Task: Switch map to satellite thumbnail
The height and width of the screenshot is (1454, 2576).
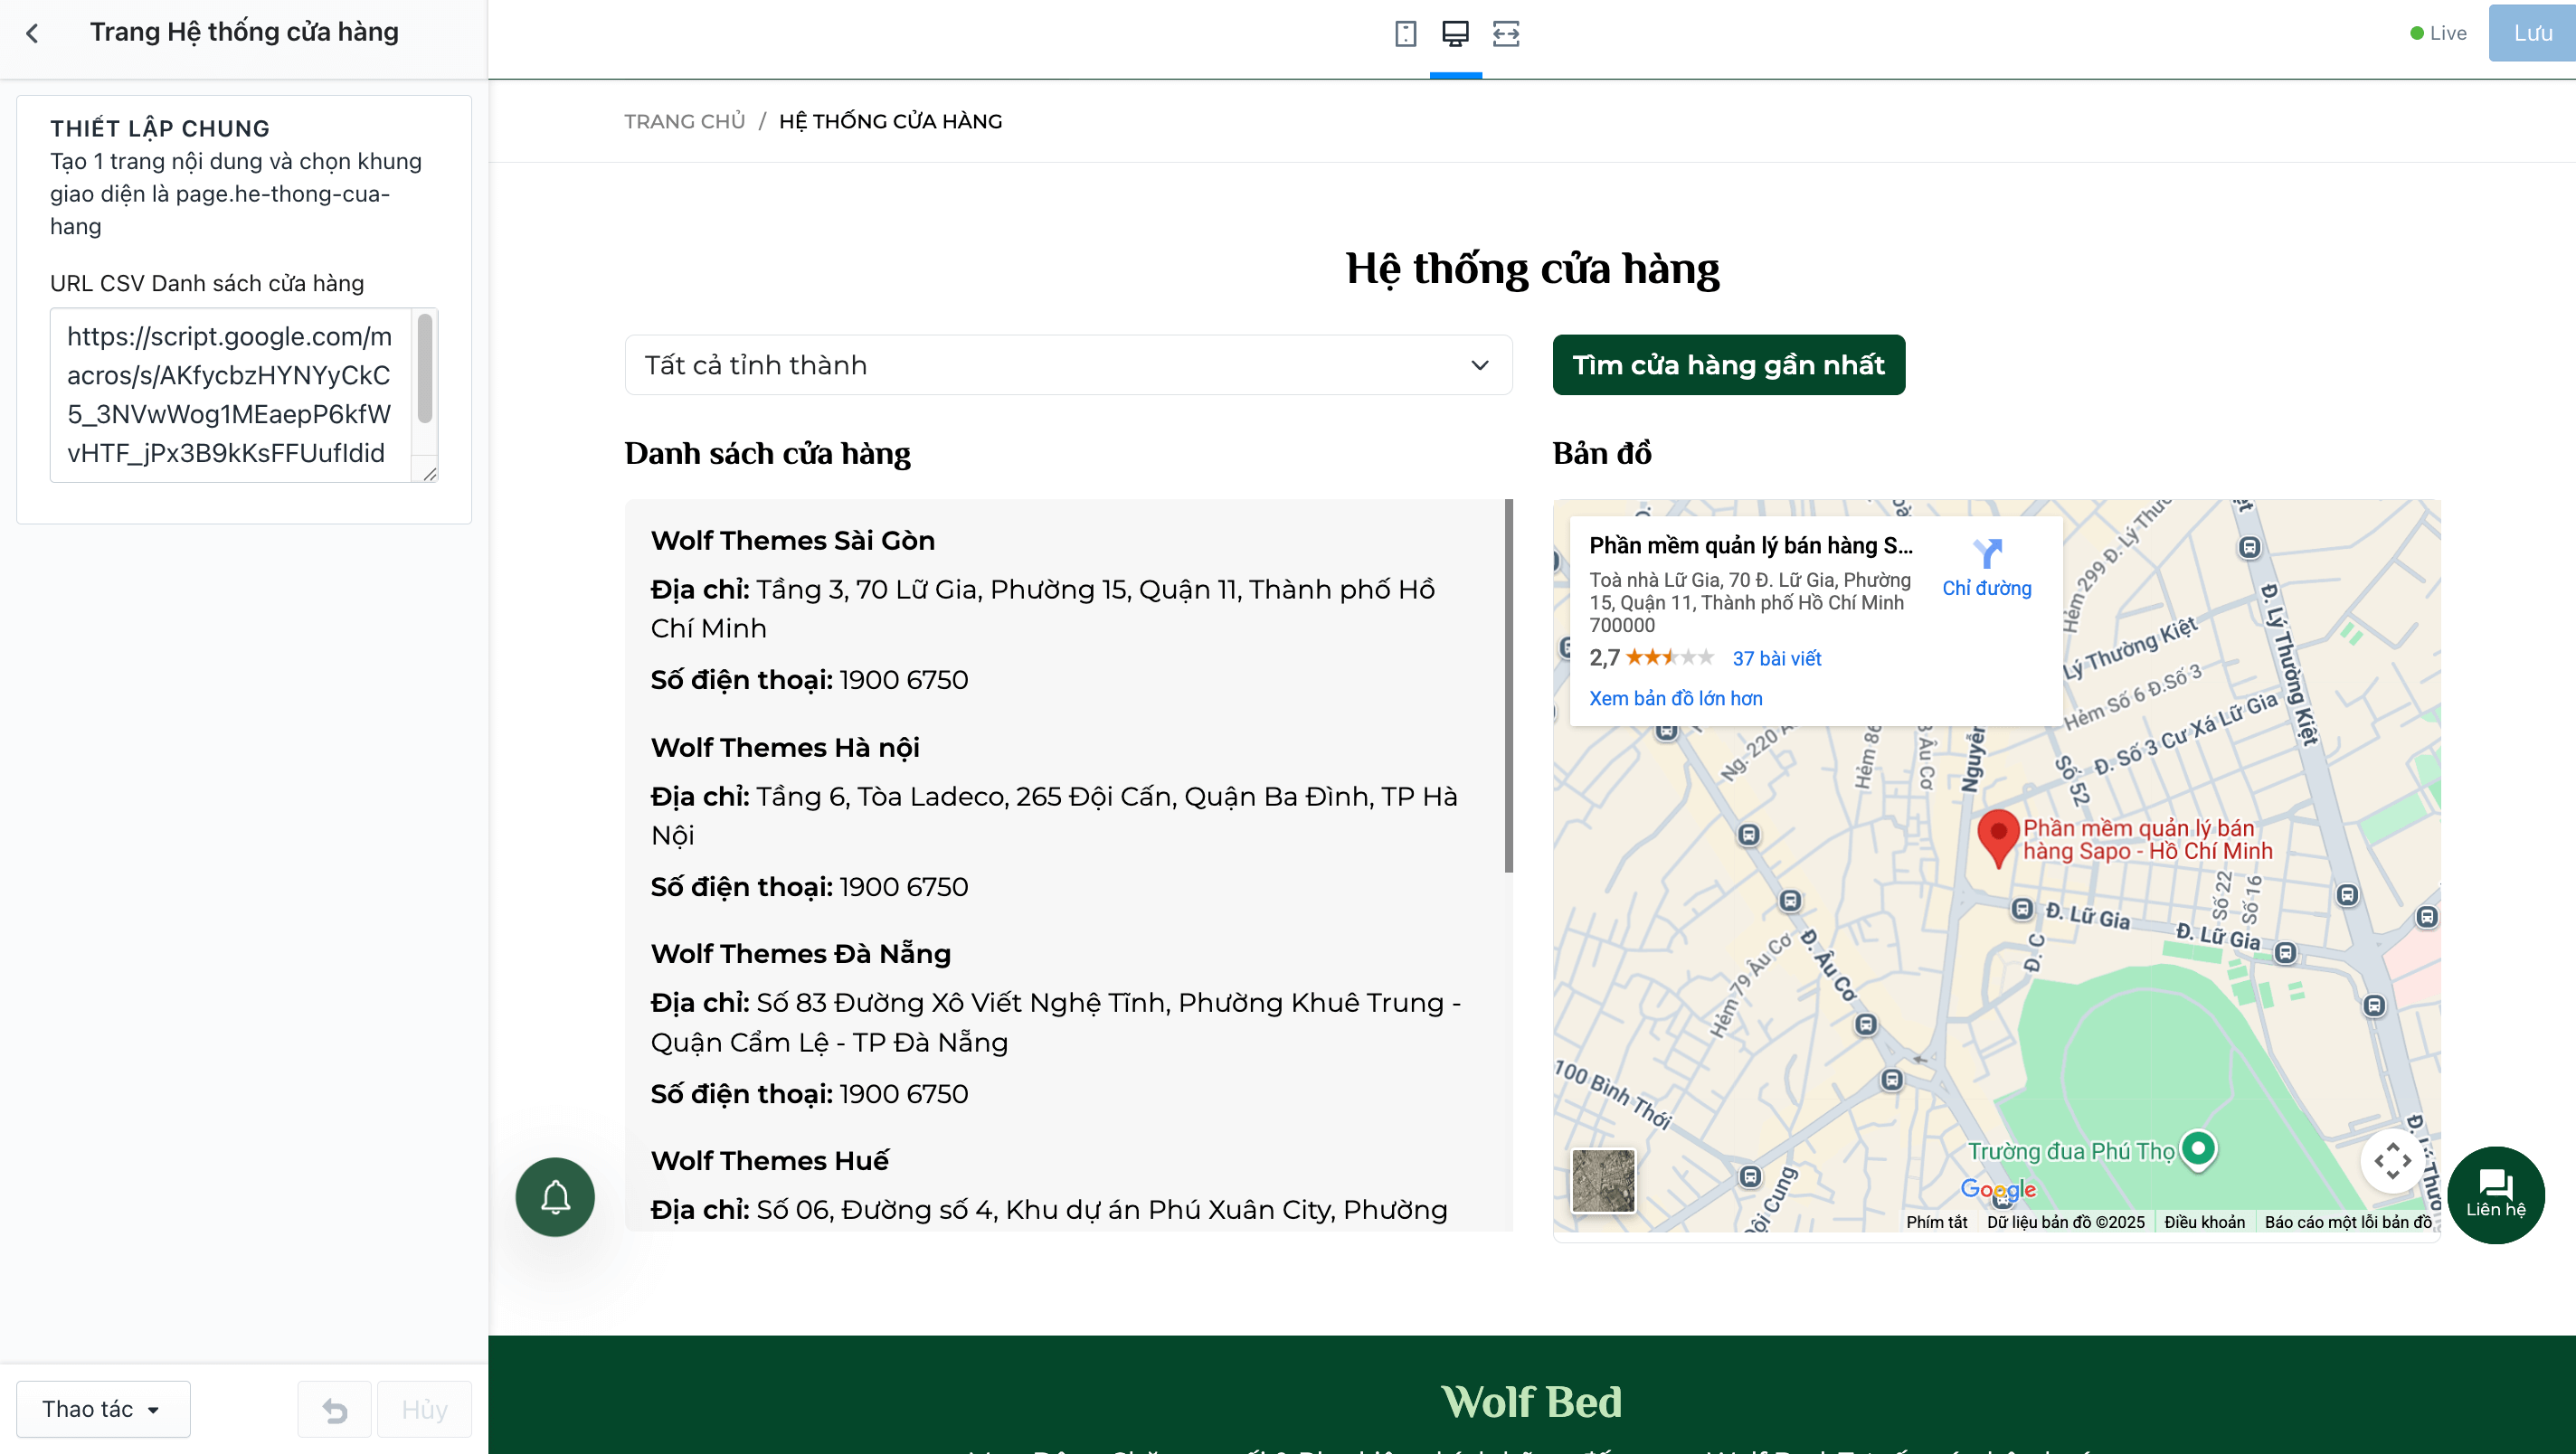Action: point(1603,1180)
